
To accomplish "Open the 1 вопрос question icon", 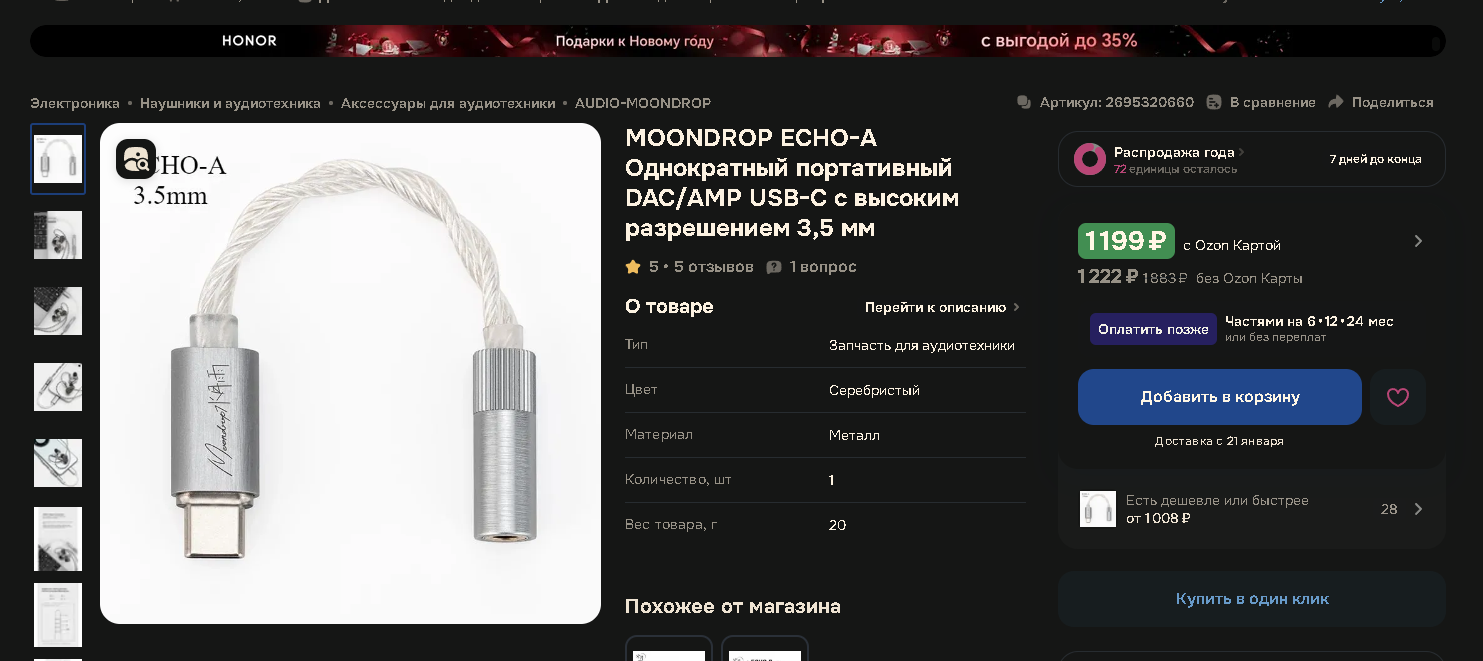I will tap(774, 267).
